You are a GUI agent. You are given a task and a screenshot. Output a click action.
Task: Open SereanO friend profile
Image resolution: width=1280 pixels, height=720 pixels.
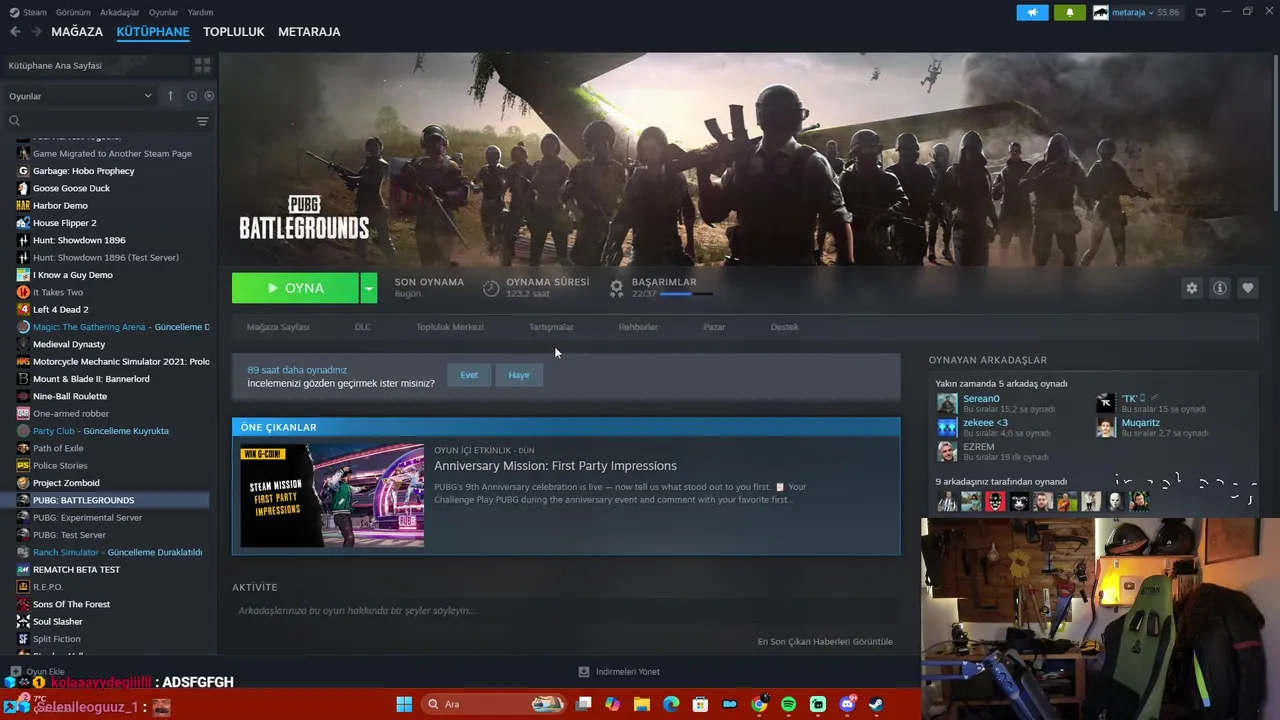point(981,398)
